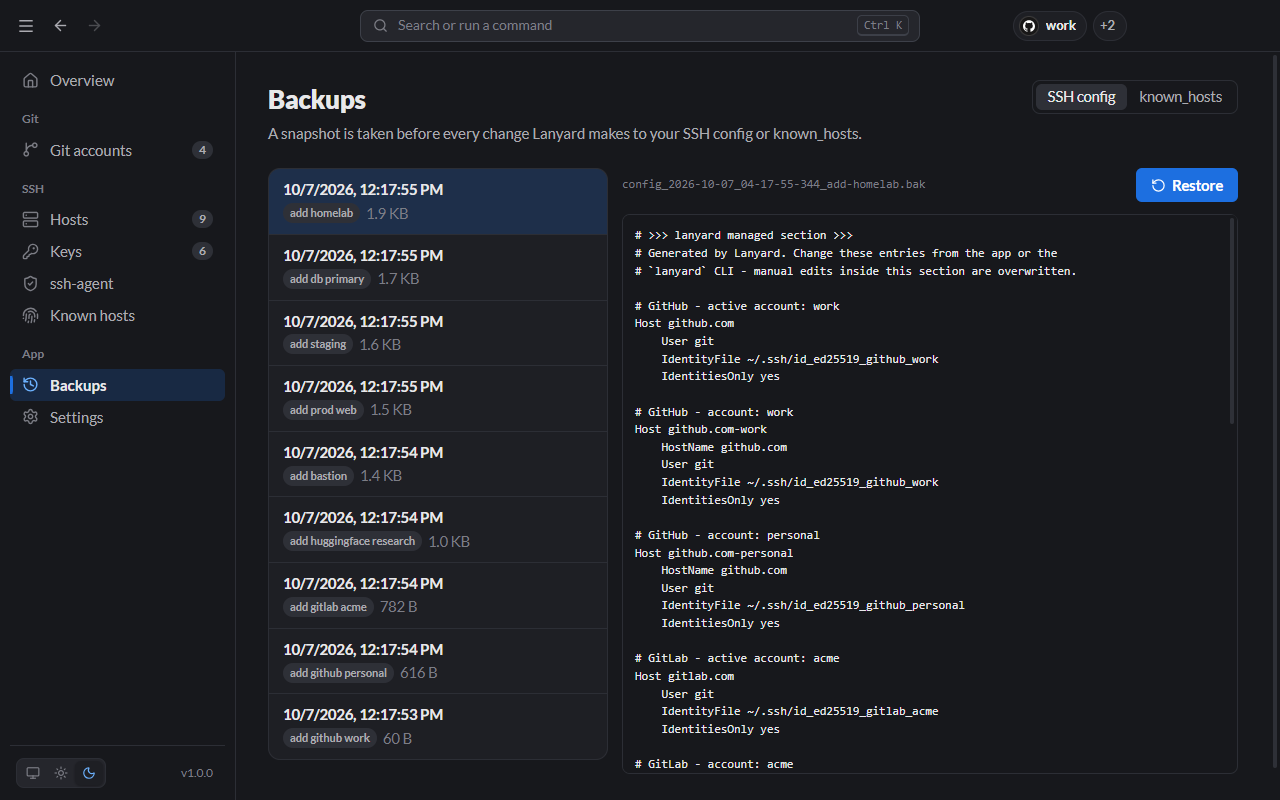Click the Restore button's circular arrow icon
Viewport: 1280px width, 800px height.
1158,186
